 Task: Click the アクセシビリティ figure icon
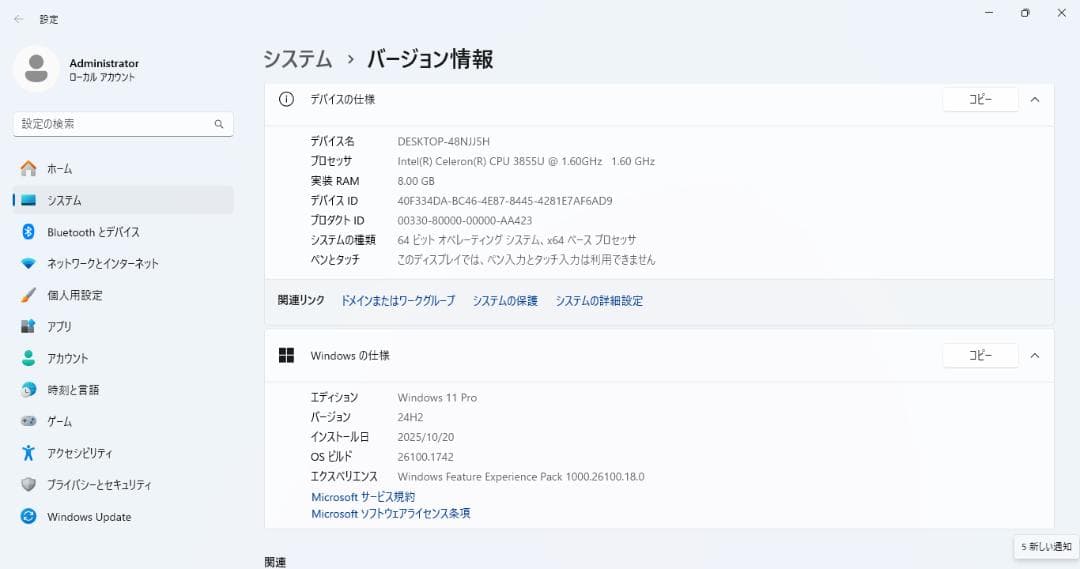28,453
